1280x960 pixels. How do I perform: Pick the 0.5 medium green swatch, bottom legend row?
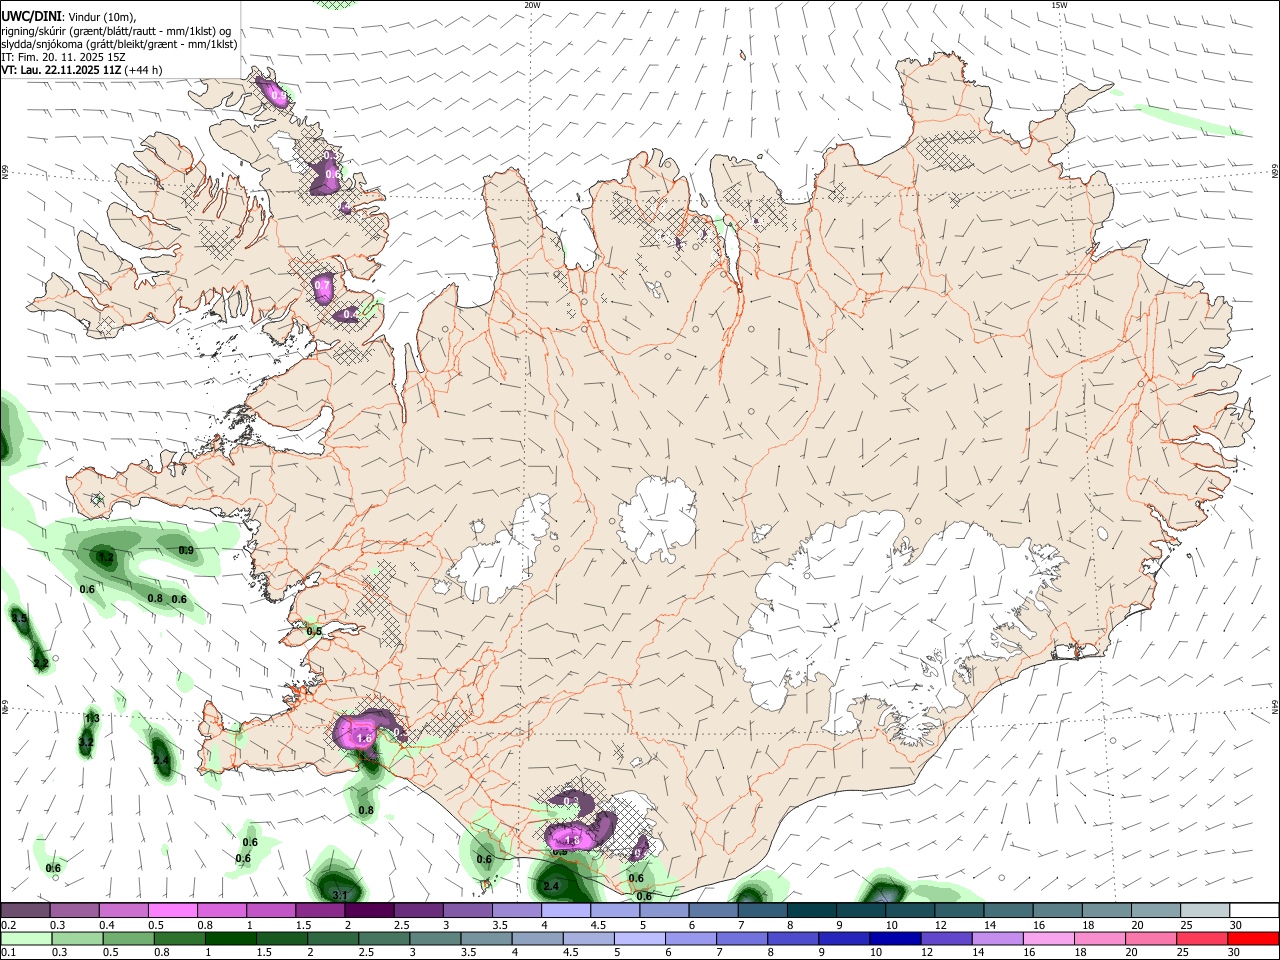[128, 939]
